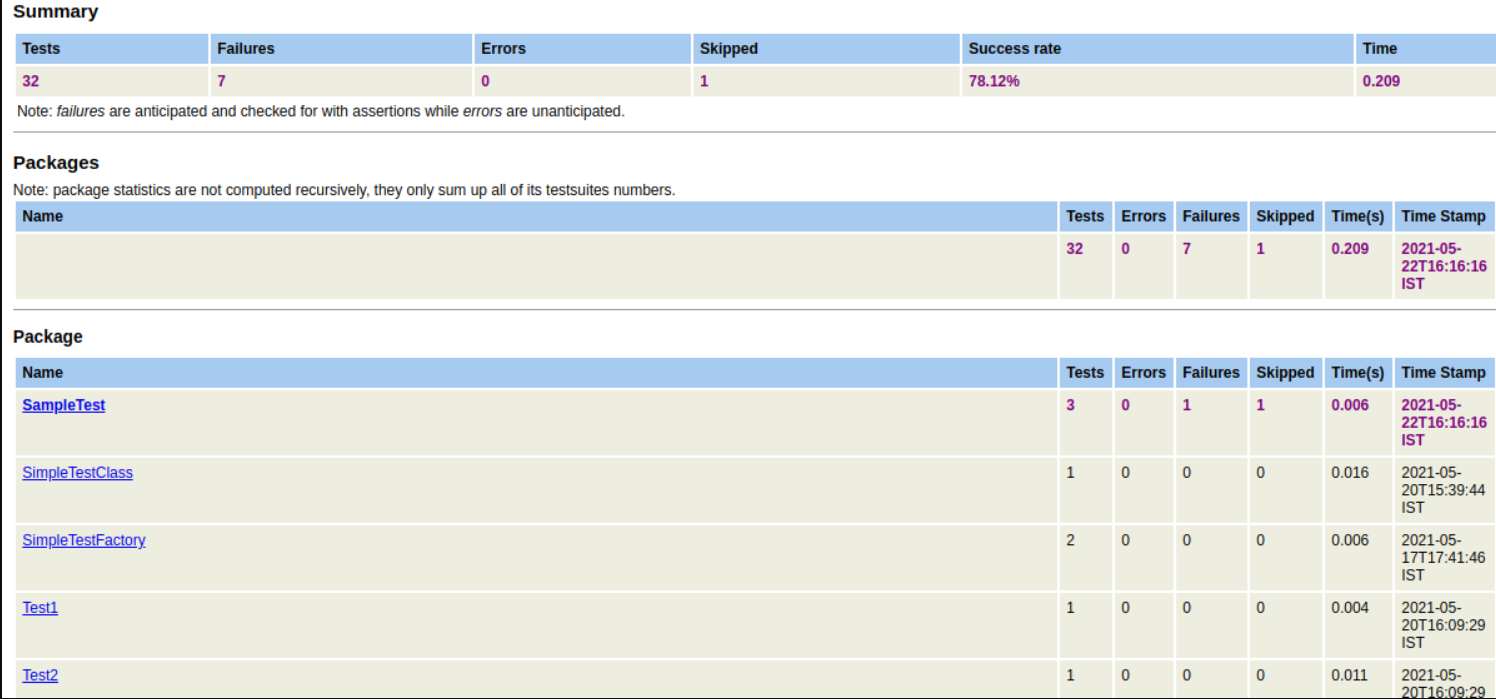
Task: Click the Package table Errors header
Action: pyautogui.click(x=1143, y=372)
